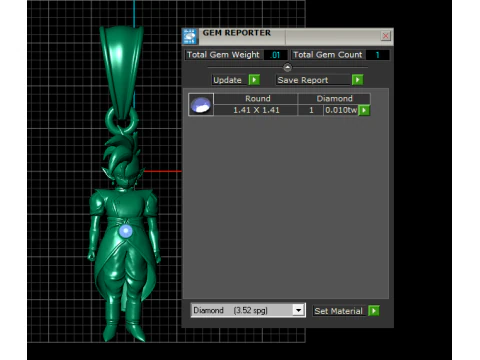Click the Diamond column header cell
480x360 pixels.
[x=334, y=99]
